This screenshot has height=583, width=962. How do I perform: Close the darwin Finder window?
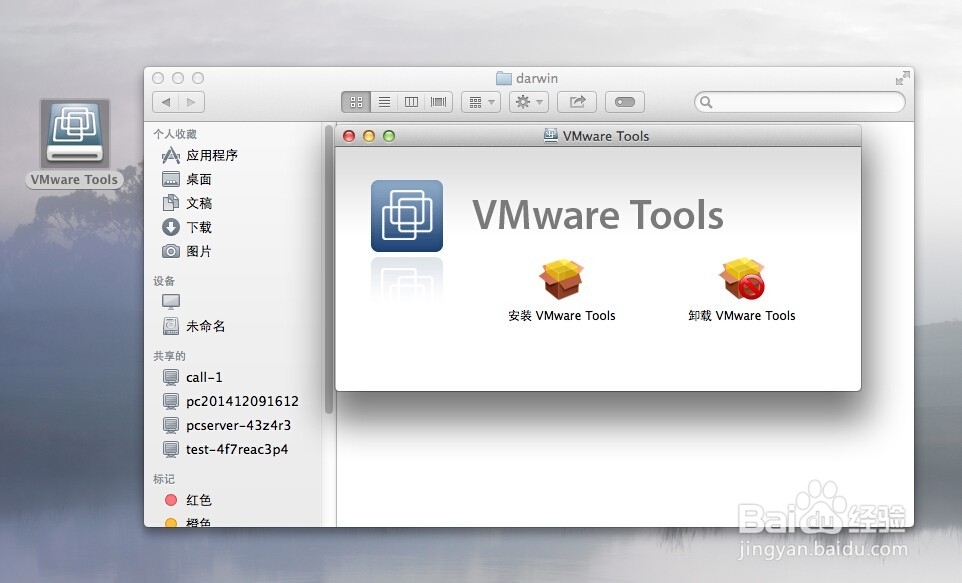tap(158, 78)
